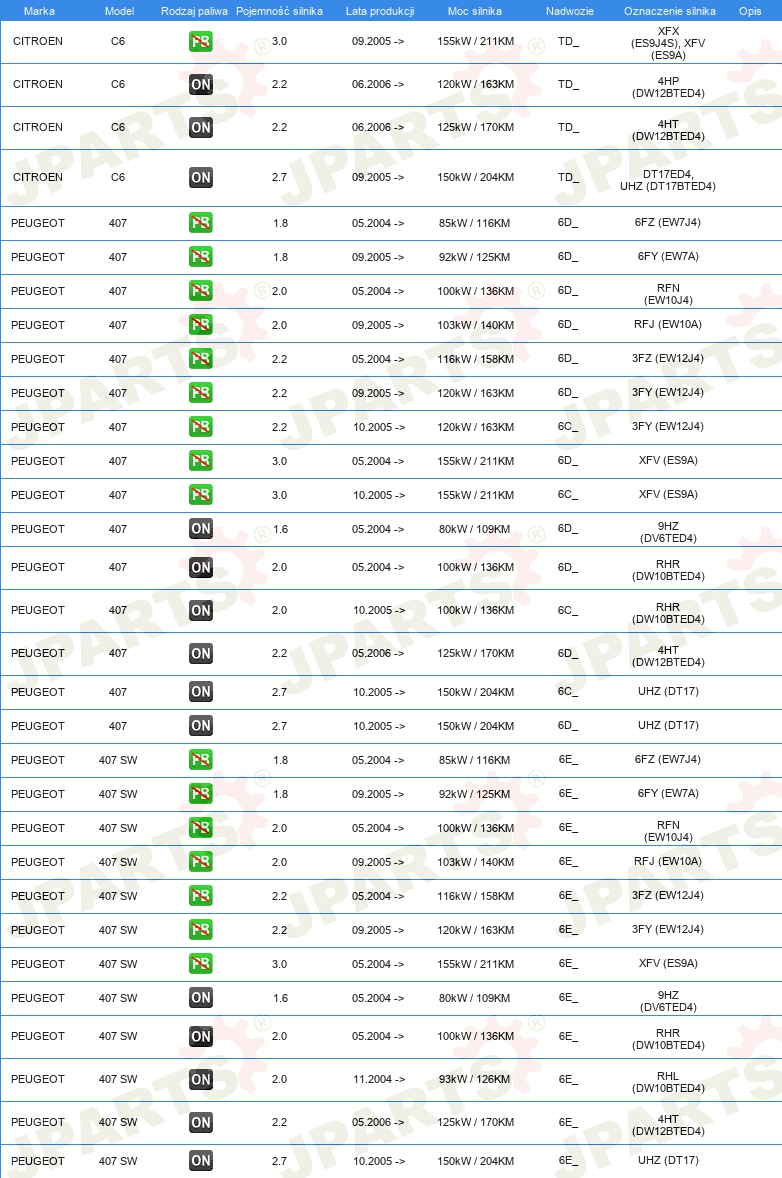782x1178 pixels.
Task: Click the Rodzaj paliwa column header
Action: [194, 11]
